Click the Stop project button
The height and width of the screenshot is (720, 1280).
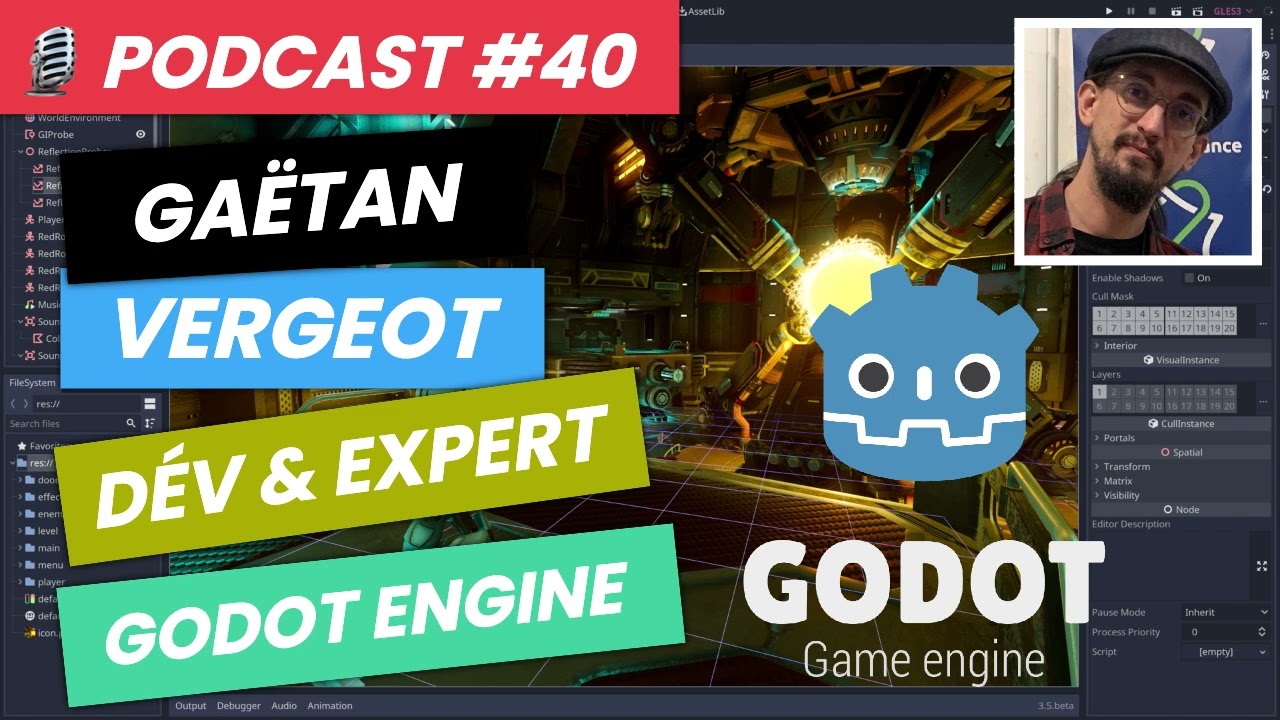(x=1152, y=11)
